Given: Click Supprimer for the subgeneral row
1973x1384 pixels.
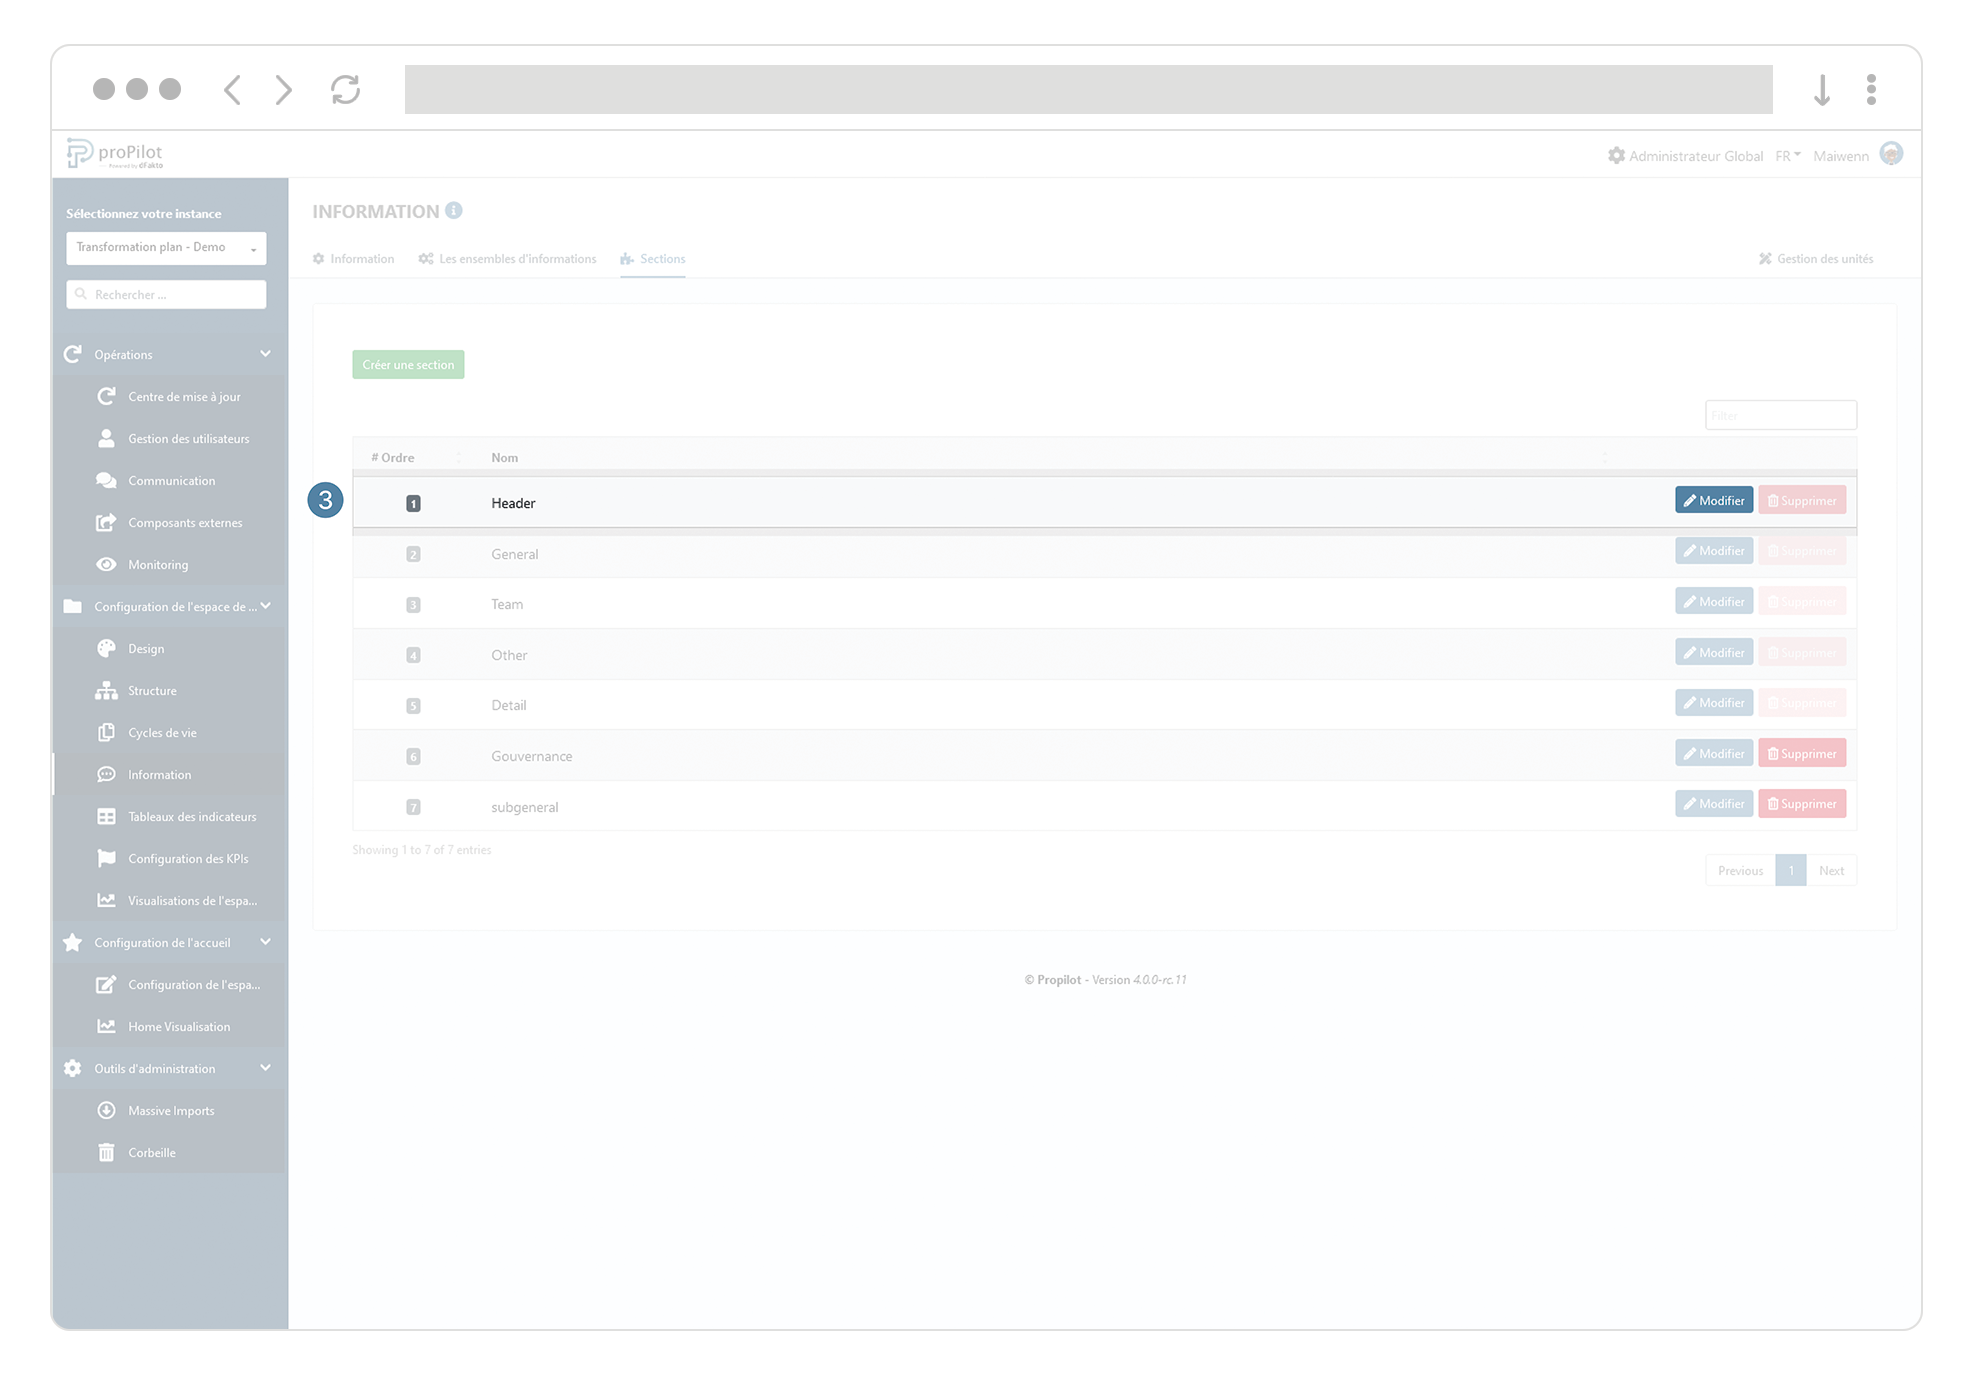Looking at the screenshot, I should point(1801,804).
